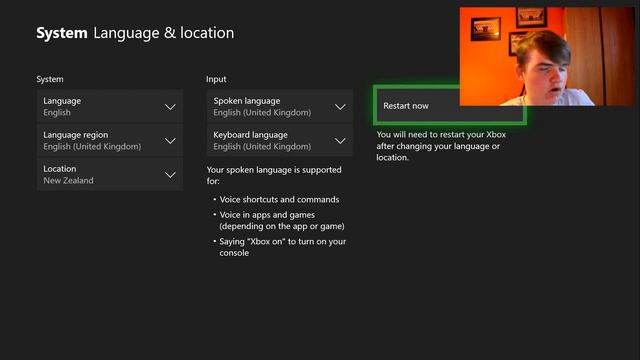Expand the Language region dropdown
Screen dimensions: 640x360
(110, 140)
